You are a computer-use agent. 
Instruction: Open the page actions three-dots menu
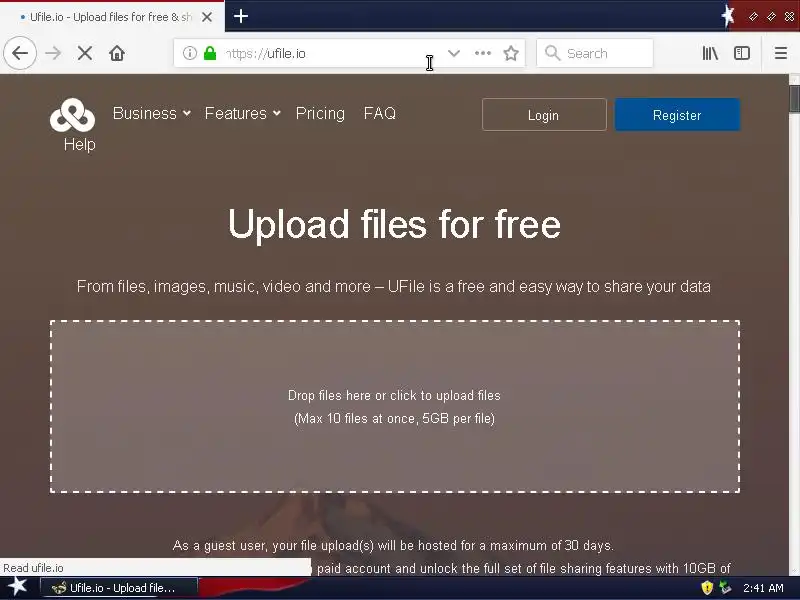point(483,53)
